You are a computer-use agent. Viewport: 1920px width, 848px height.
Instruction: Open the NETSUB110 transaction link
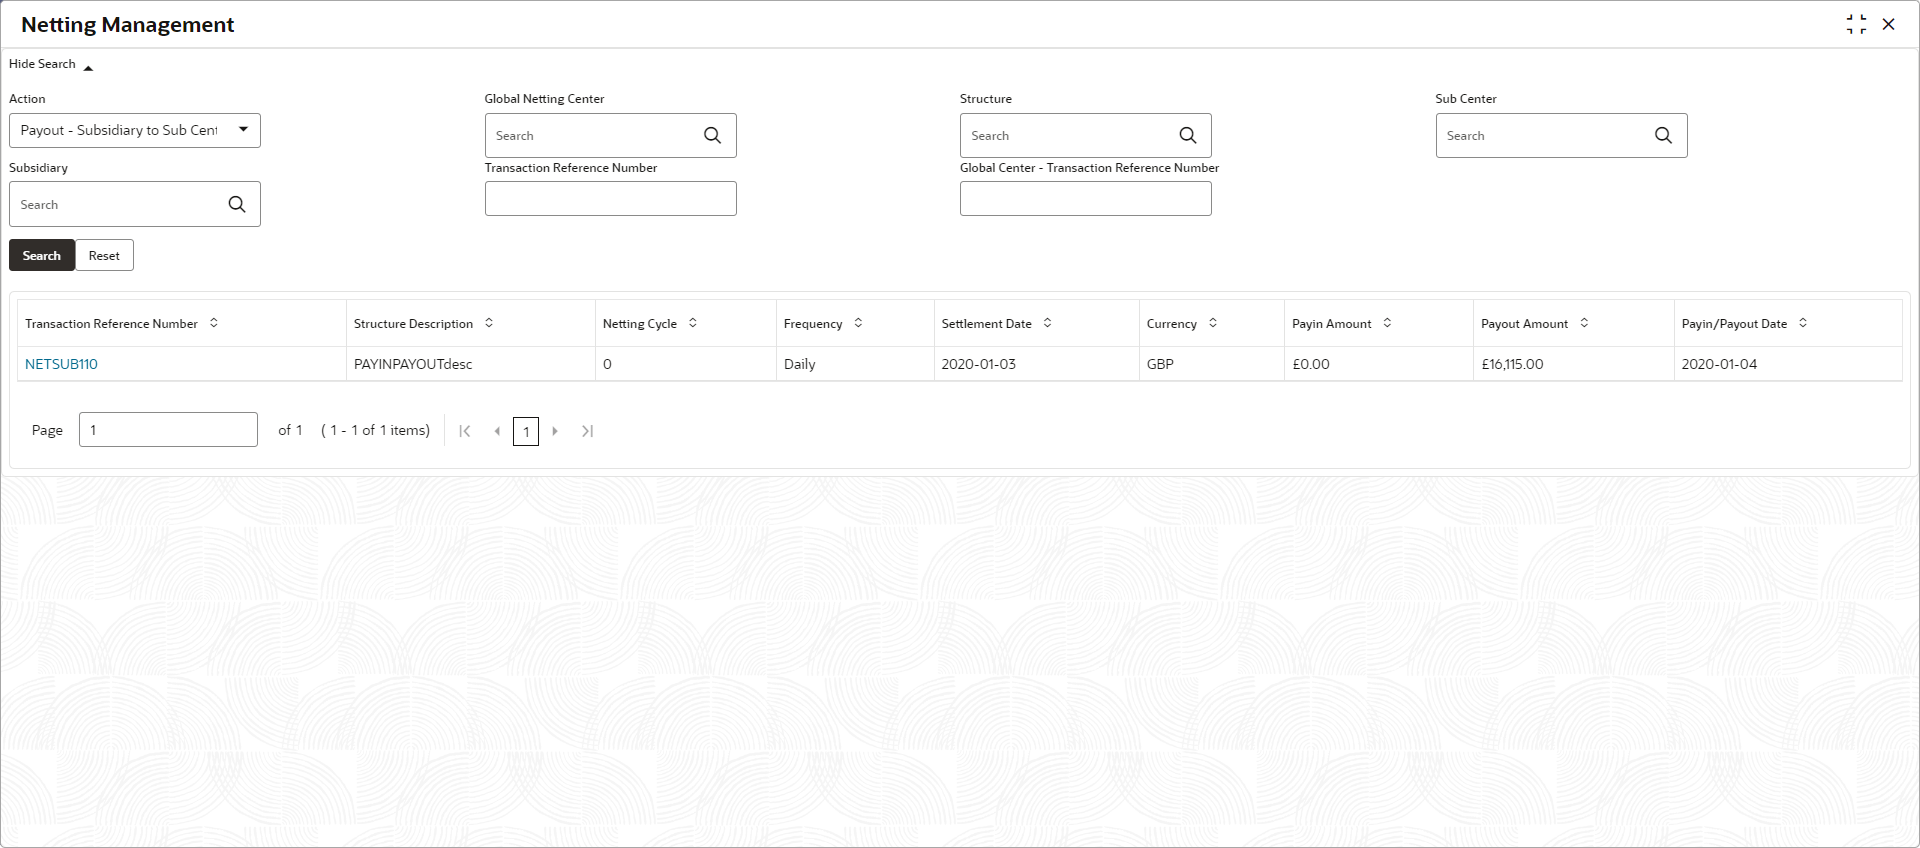(61, 364)
